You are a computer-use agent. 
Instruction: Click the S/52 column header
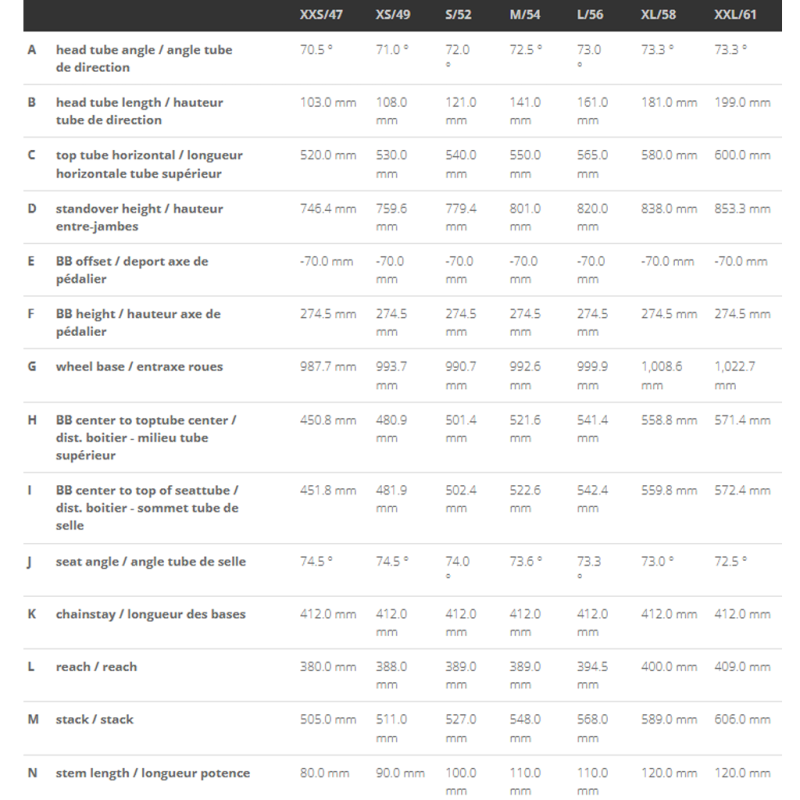(460, 16)
